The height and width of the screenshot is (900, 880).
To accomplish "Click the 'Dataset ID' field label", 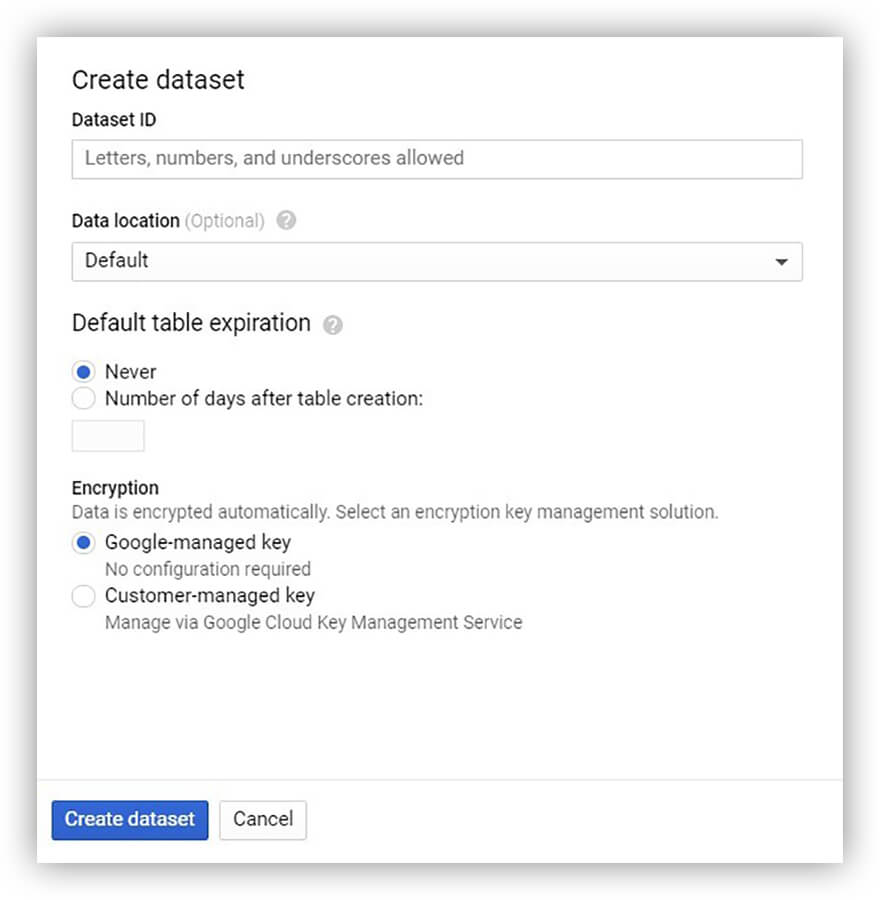I will coord(114,119).
